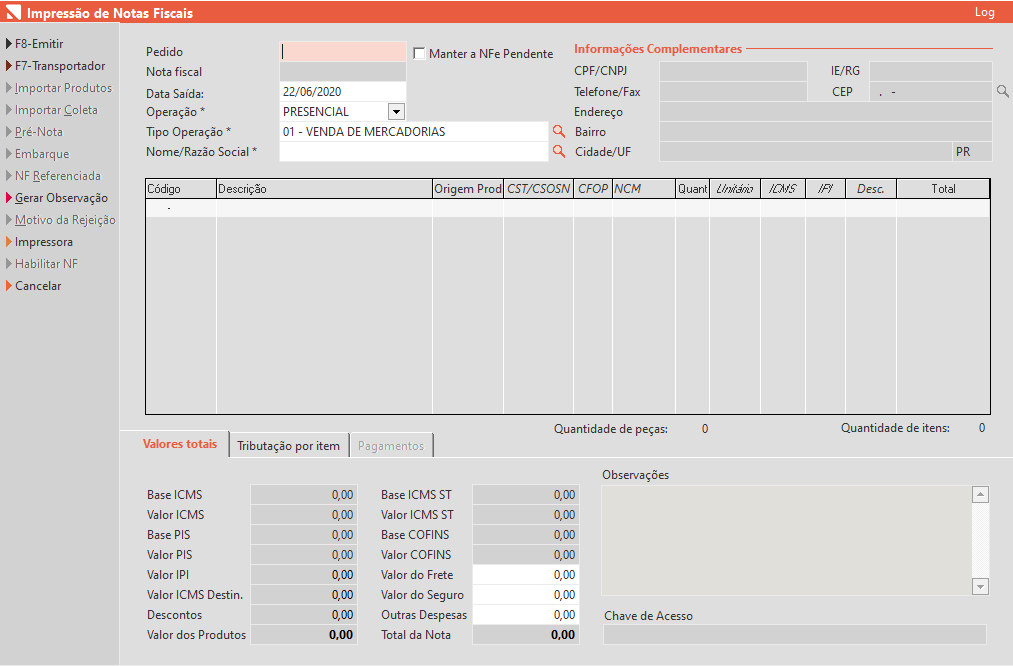
Task: Click the Cidade/UF city field
Action: pyautogui.click(x=806, y=152)
